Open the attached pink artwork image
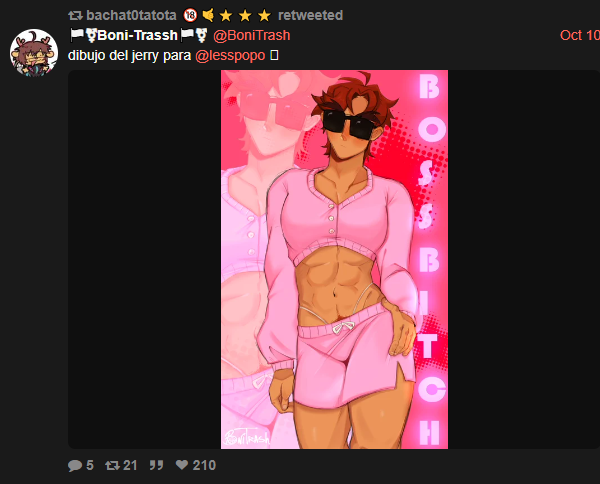Screen dimensions: 600x484 tap(334, 259)
